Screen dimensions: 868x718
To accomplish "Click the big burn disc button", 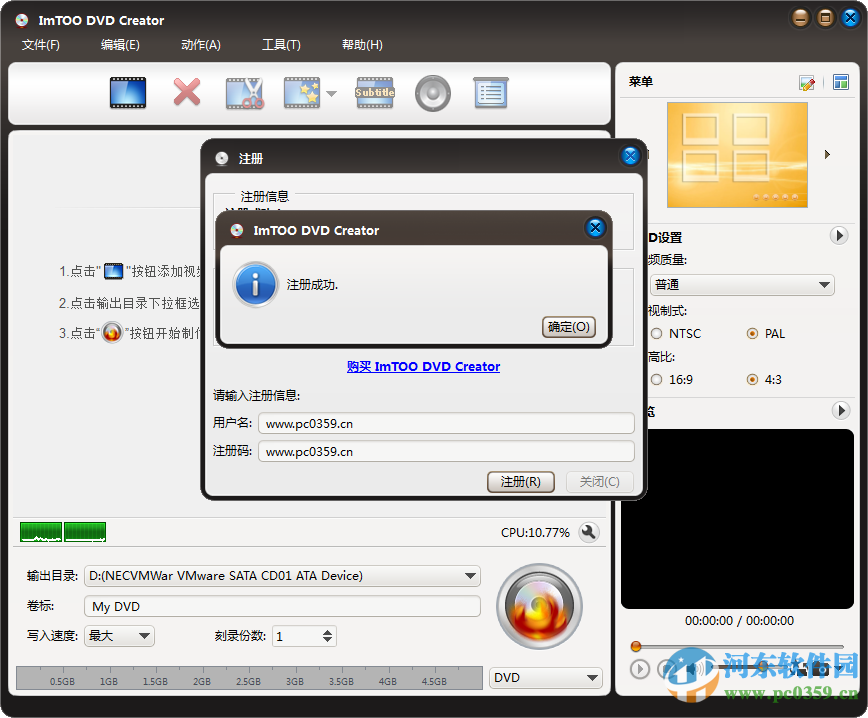I will point(539,607).
